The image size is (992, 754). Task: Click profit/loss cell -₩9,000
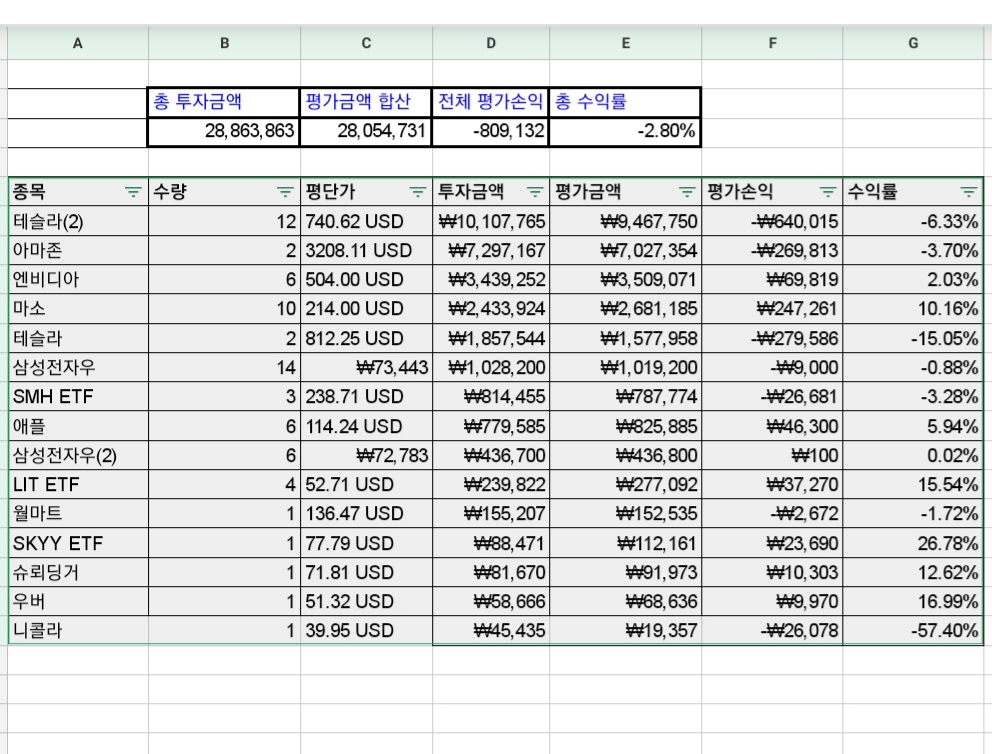[772, 368]
